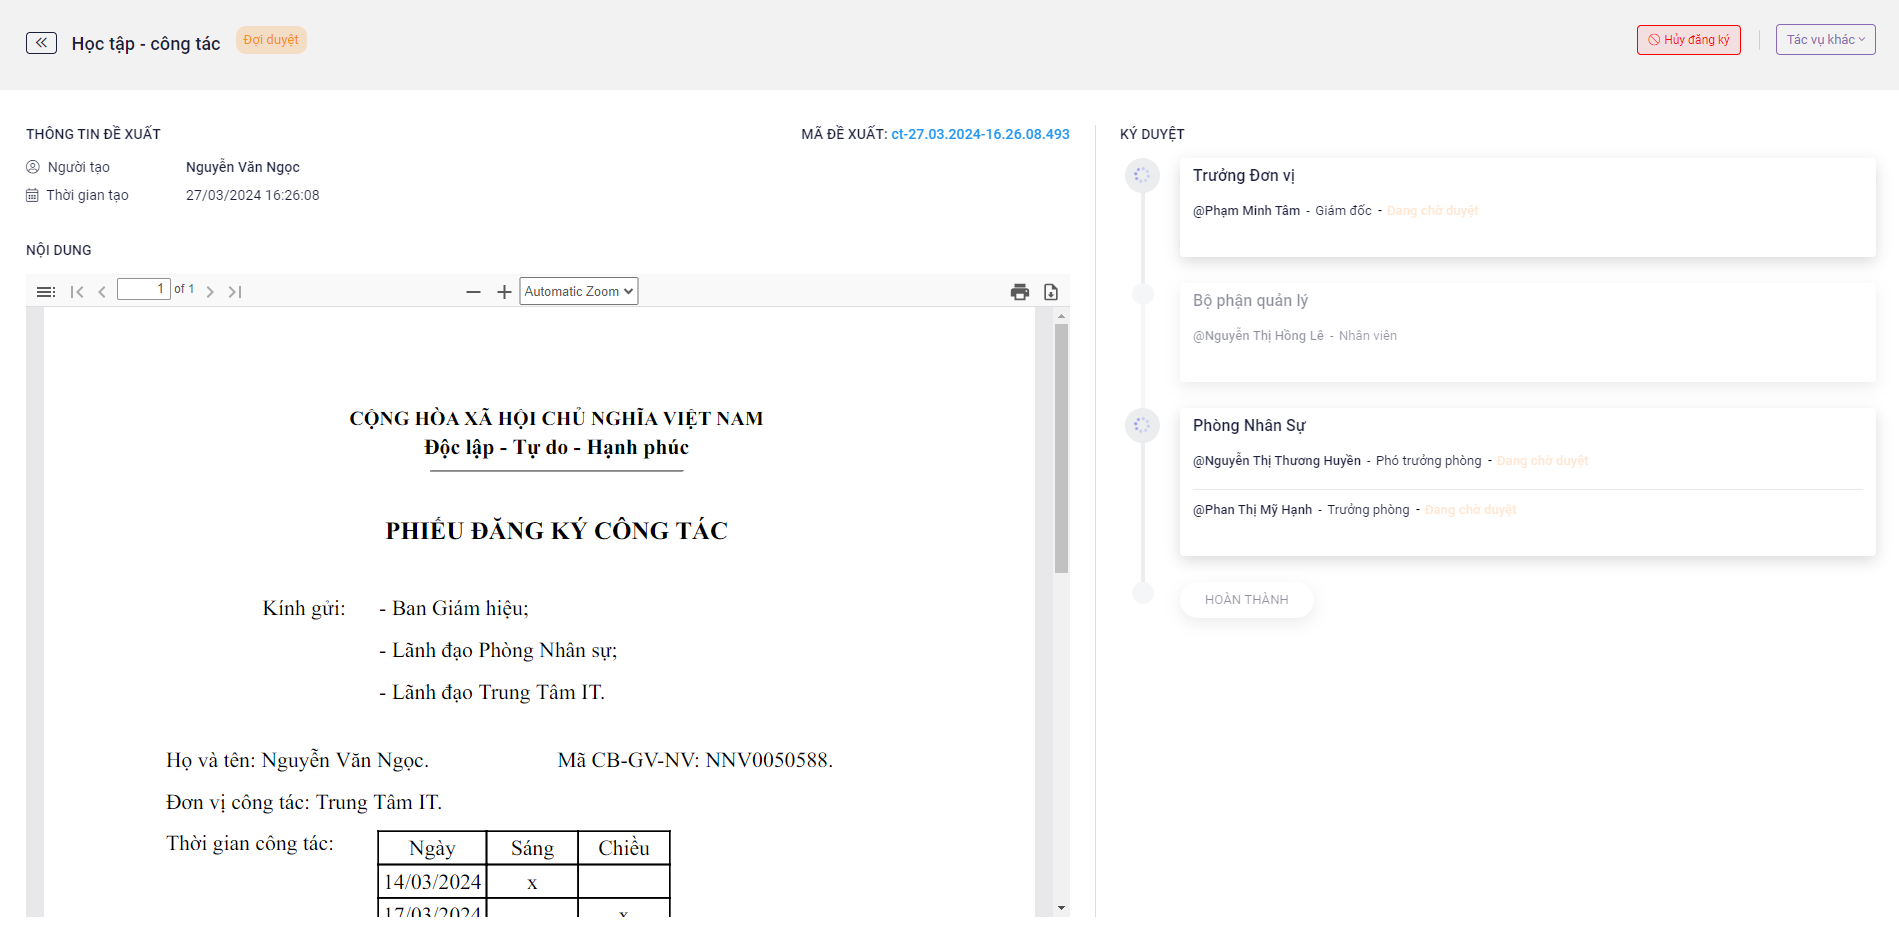Expand the Tác vụ khác menu
1899x946 pixels.
1825,40
